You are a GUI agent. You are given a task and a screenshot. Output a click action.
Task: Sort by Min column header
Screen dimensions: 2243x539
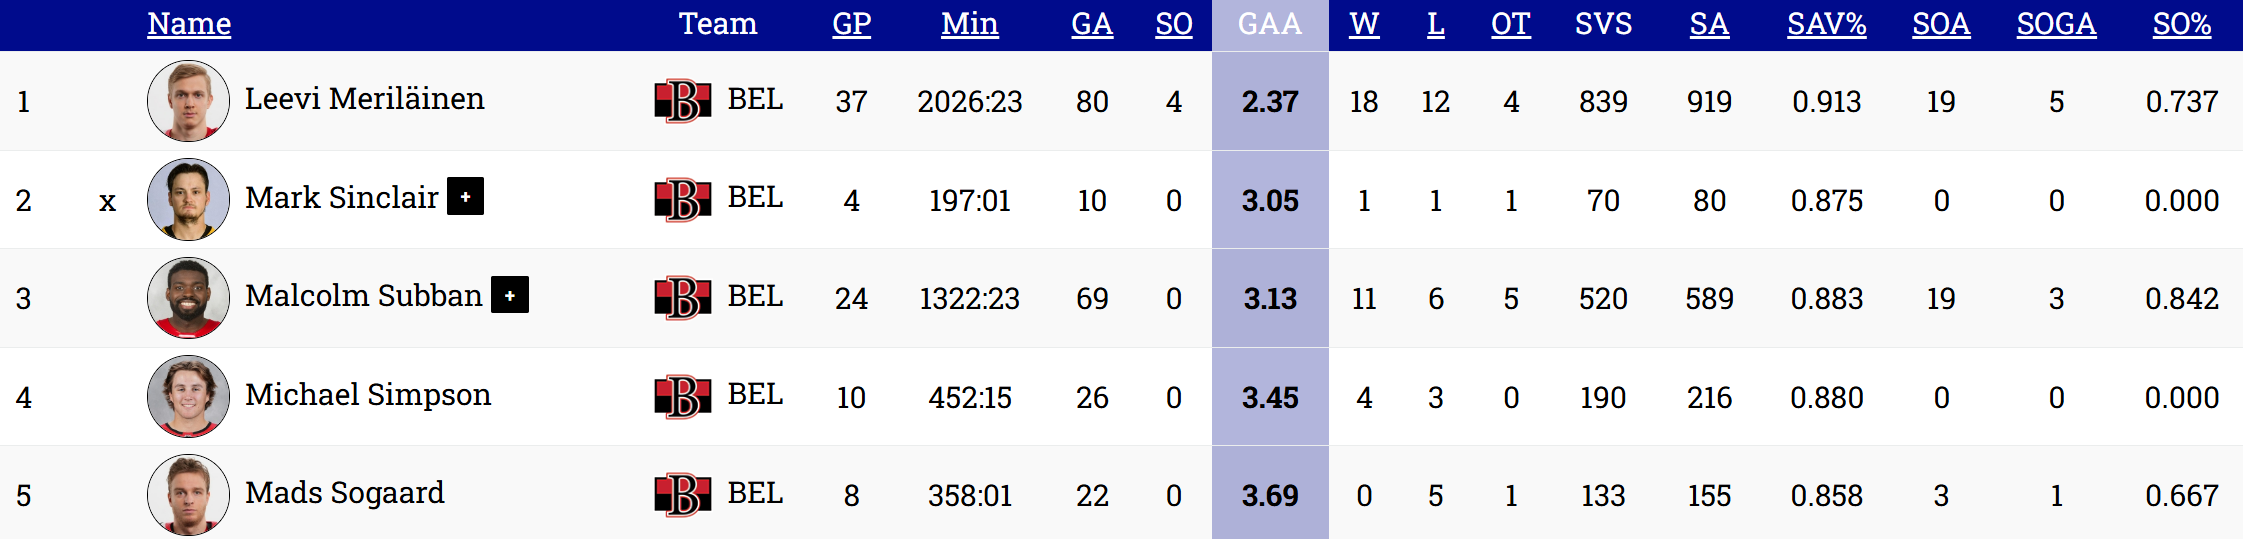tap(969, 24)
